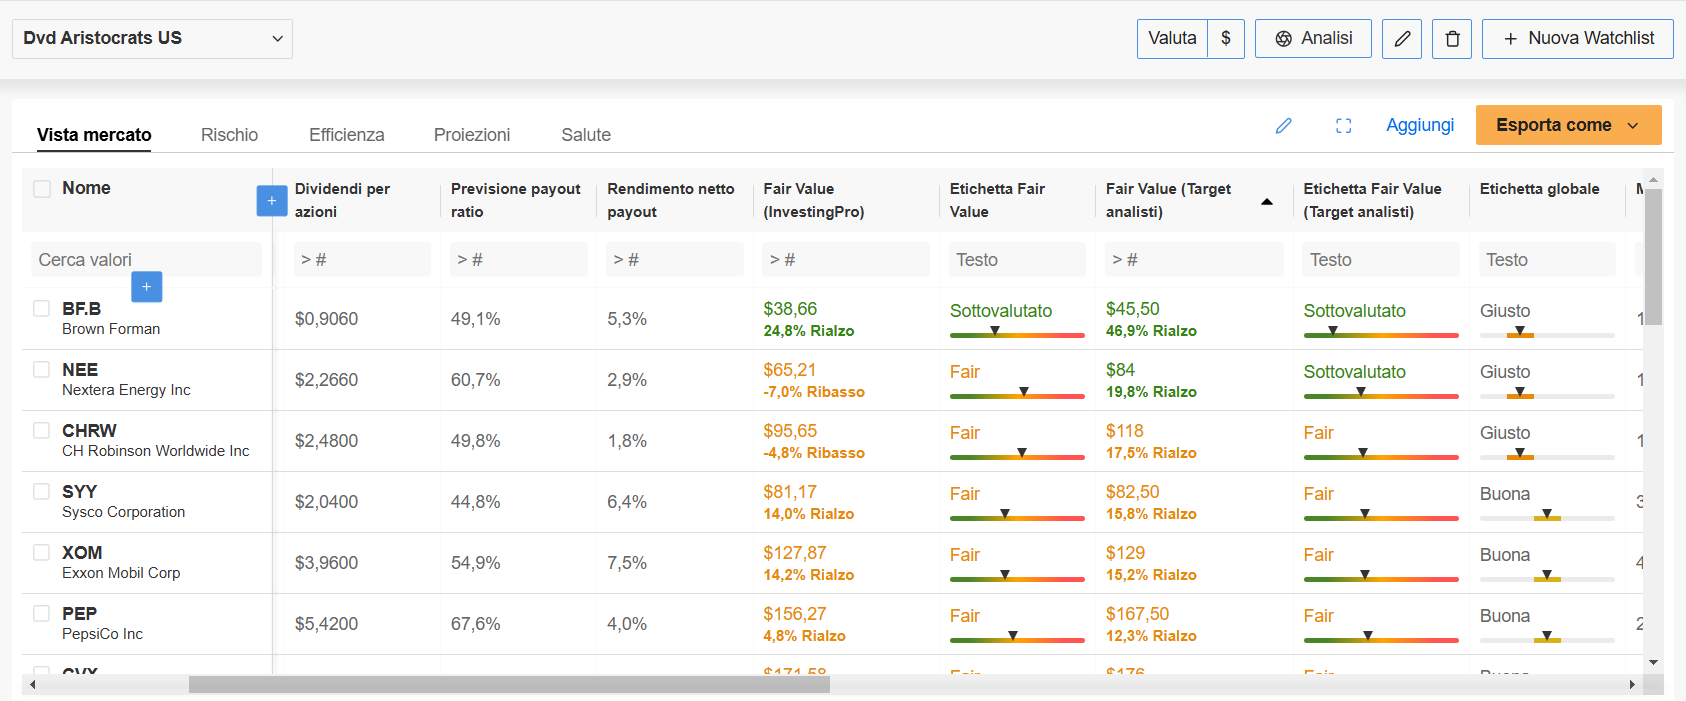Focus the Etichetta Fair Value Testo filter
Image resolution: width=1686 pixels, height=701 pixels.
tap(1017, 260)
